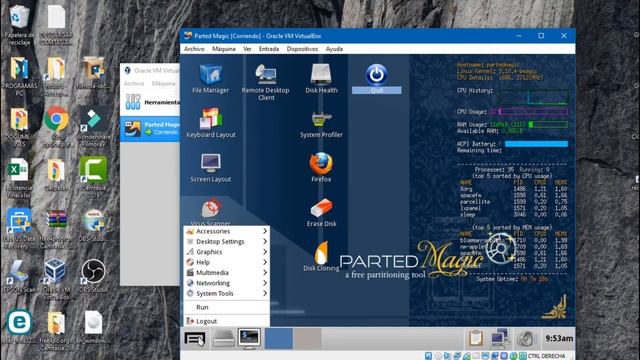640x360 pixels.
Task: Expand the Graphics submenu
Action: pyautogui.click(x=227, y=252)
